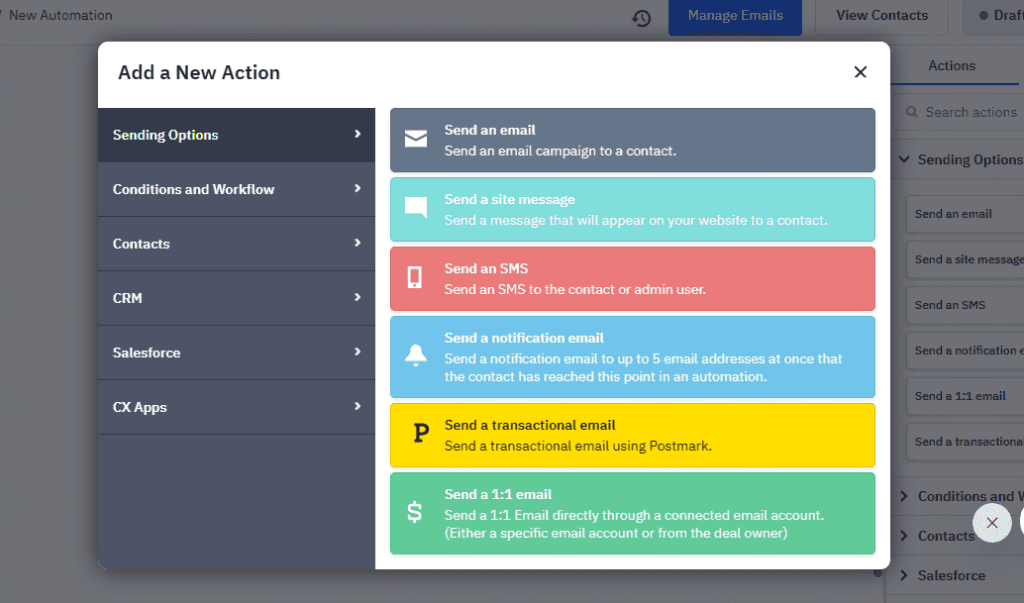Dismiss the round X floating button

991,523
